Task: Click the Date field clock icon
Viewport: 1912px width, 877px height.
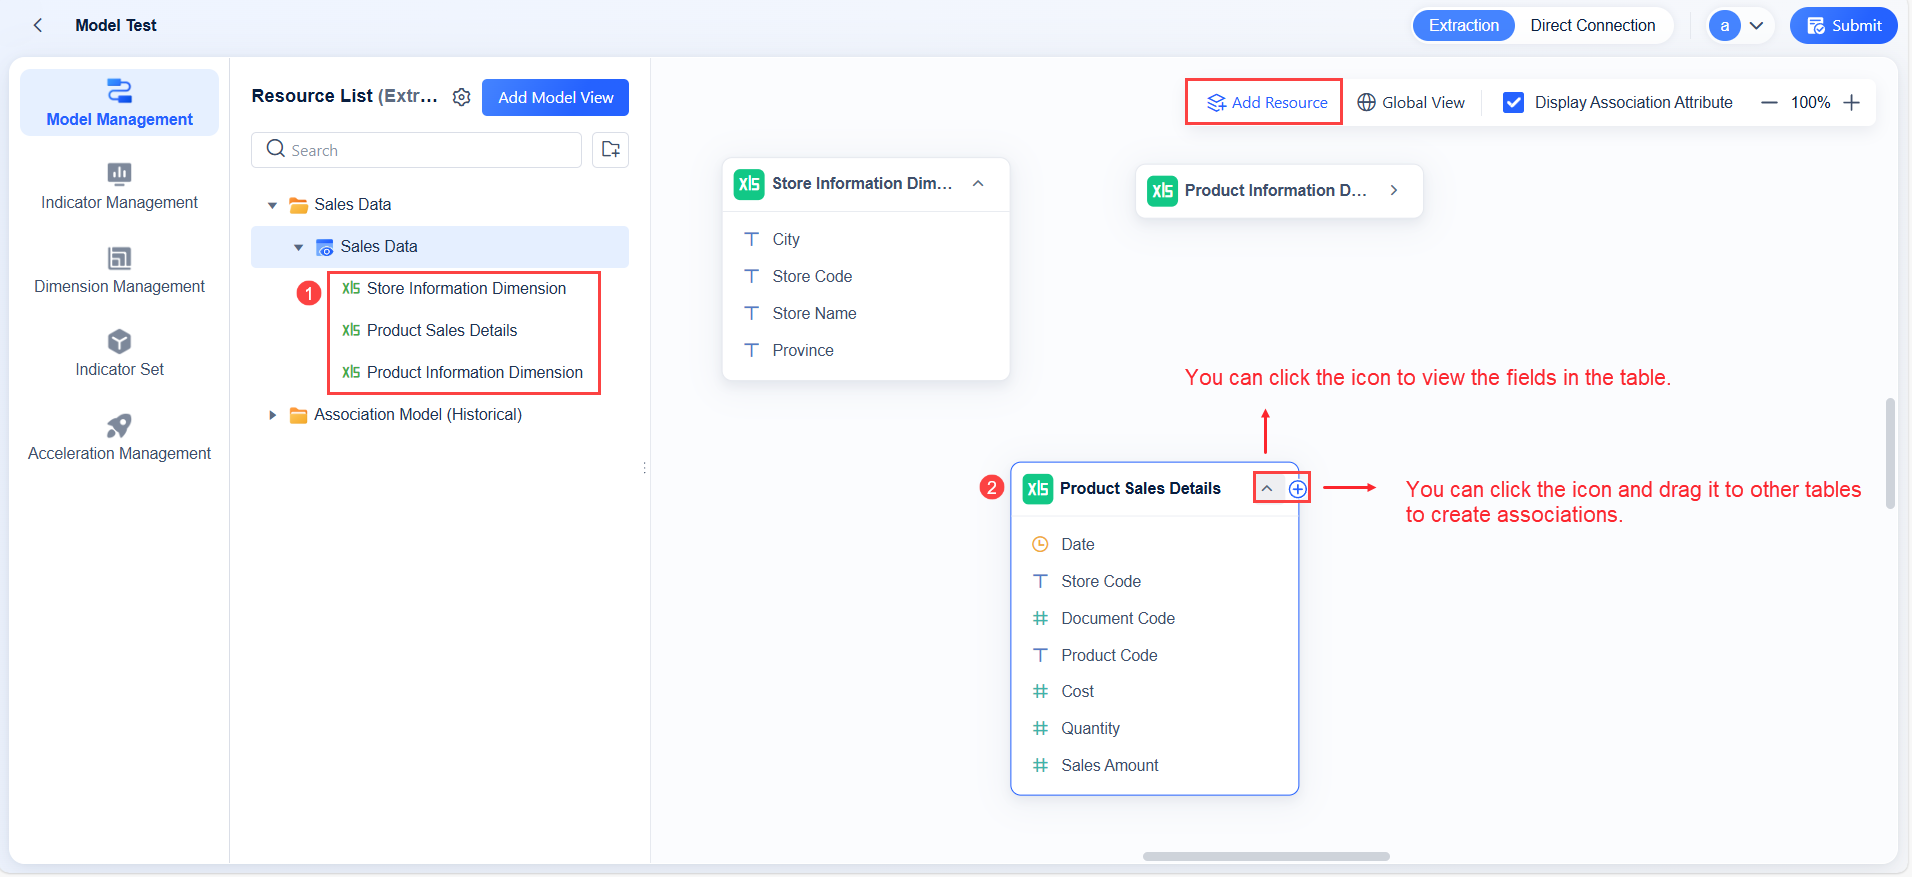Action: coord(1040,544)
